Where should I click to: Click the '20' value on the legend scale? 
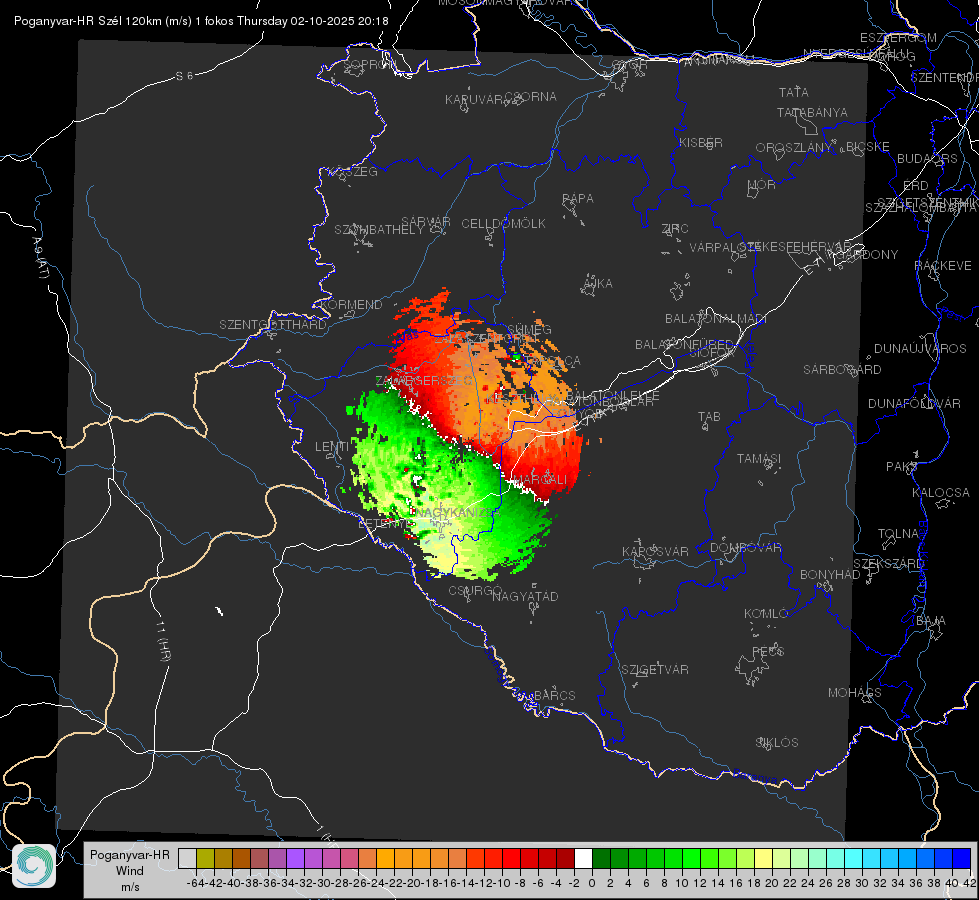[x=772, y=883]
